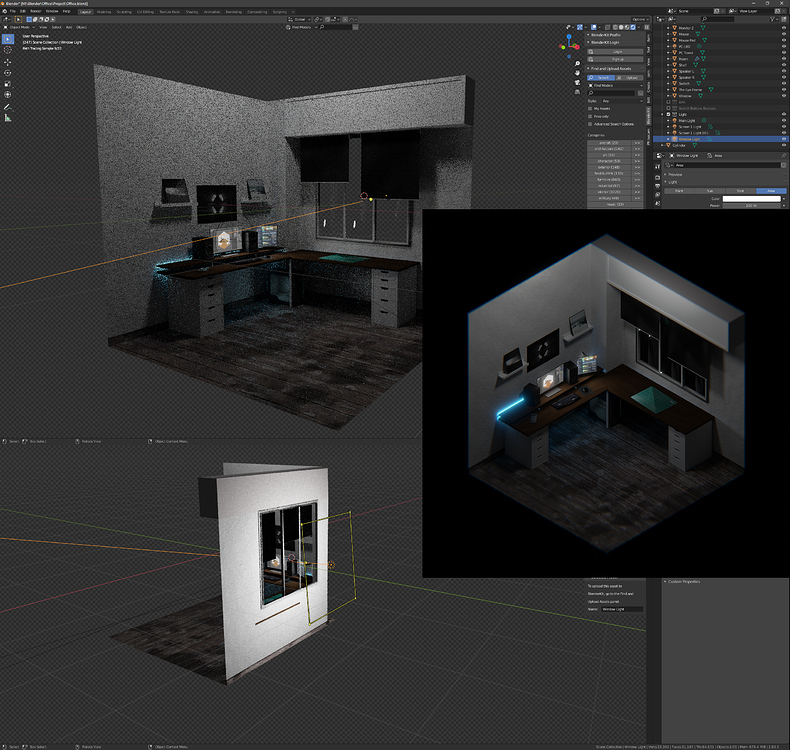Screen dimensions: 790x750
Task: Select the Select Box tool in the viewport toolbar
Action: [8, 39]
